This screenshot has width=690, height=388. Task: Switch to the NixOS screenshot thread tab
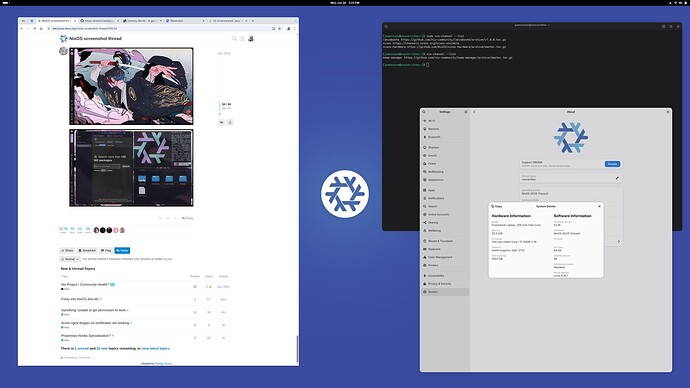tap(56, 21)
